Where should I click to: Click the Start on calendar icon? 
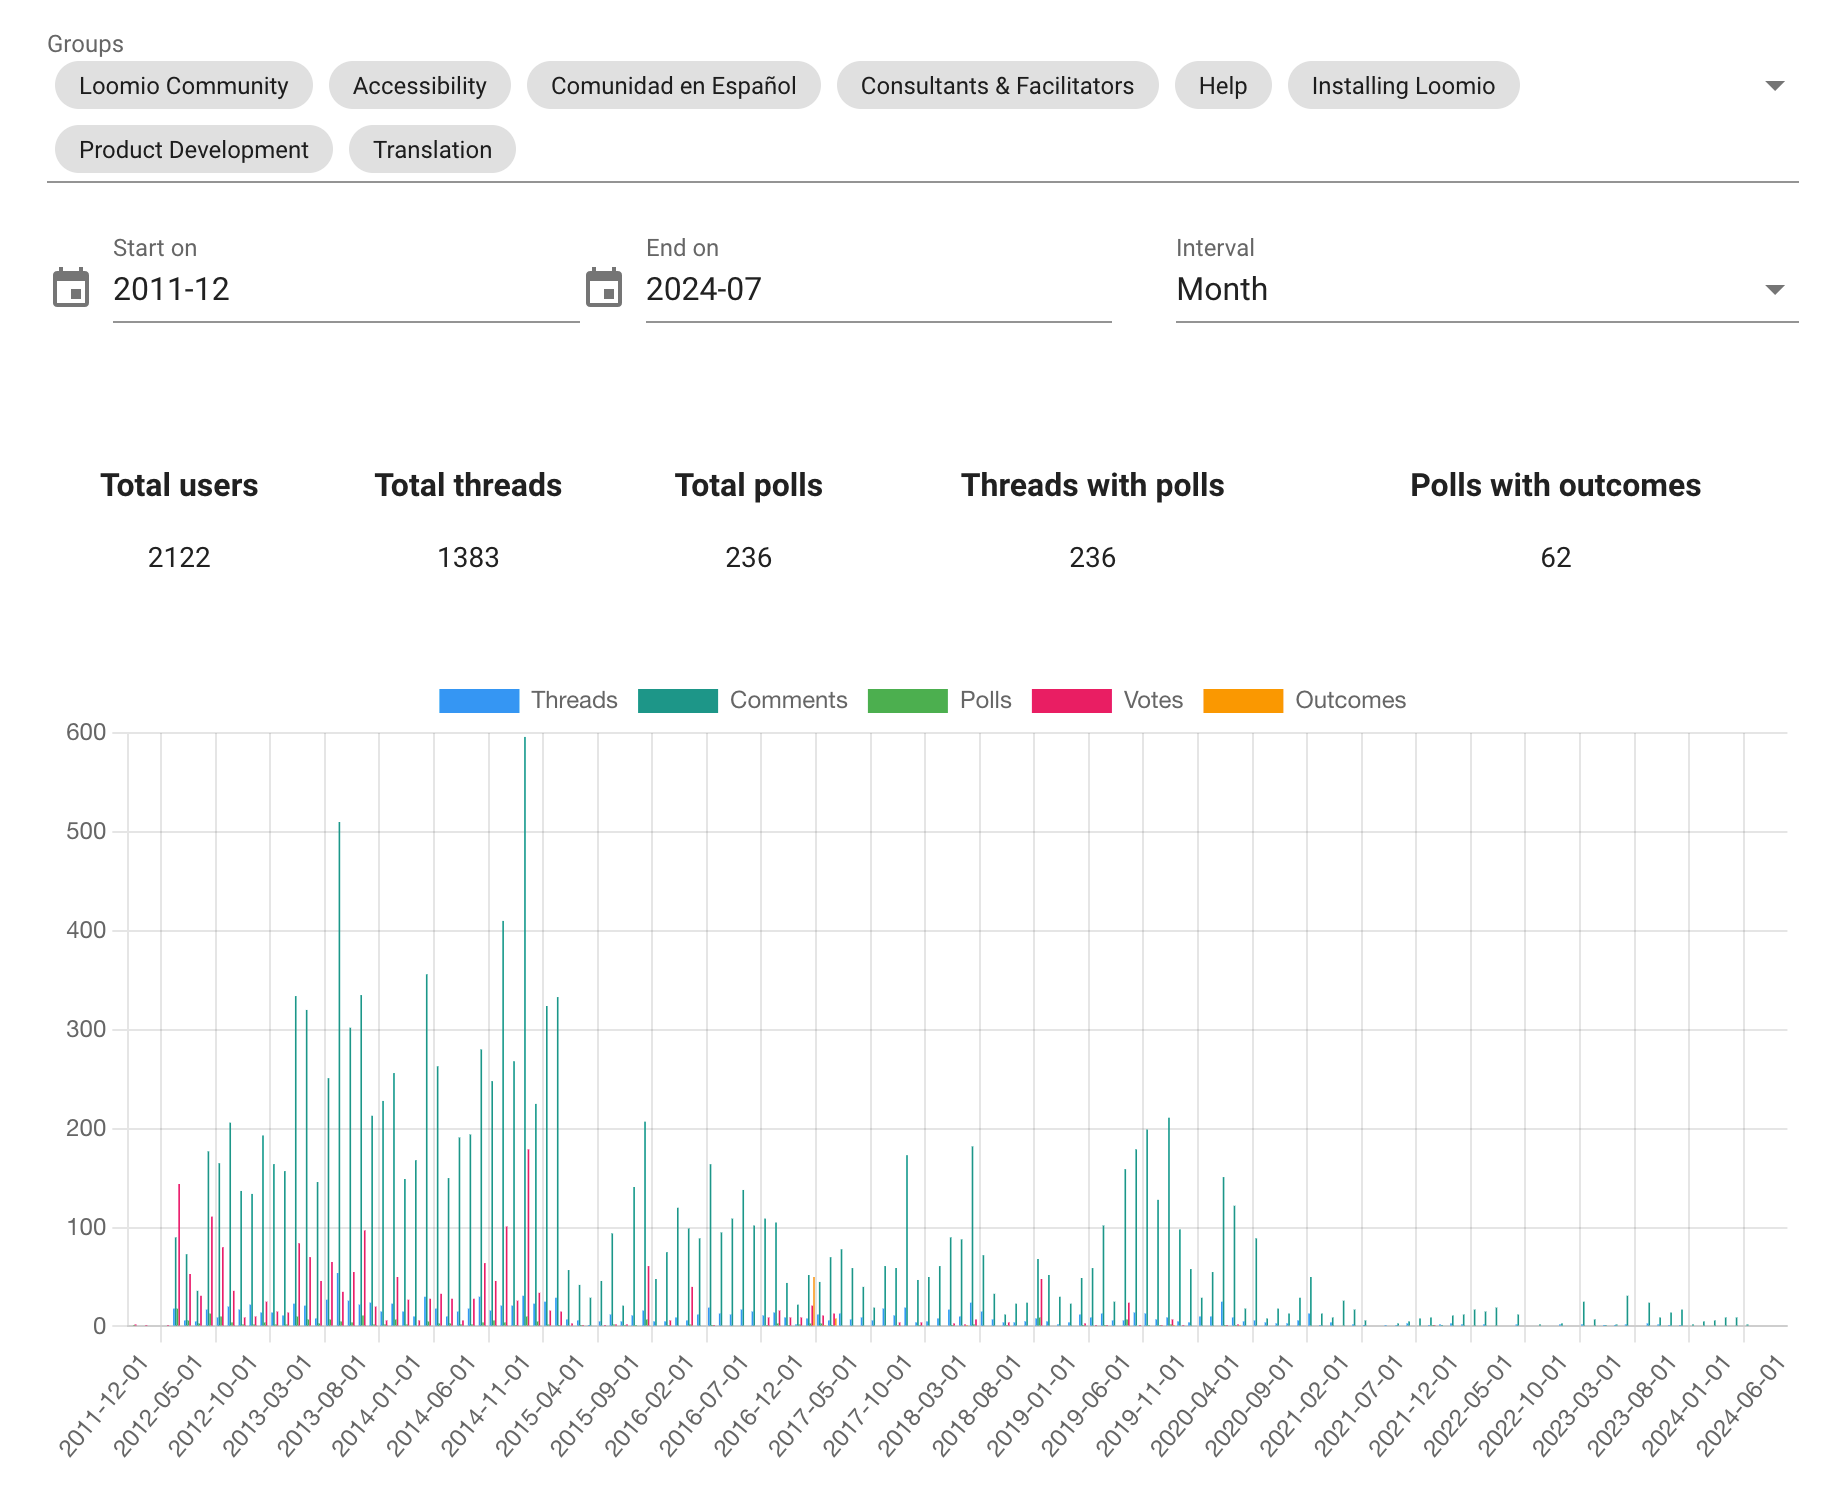(x=71, y=288)
